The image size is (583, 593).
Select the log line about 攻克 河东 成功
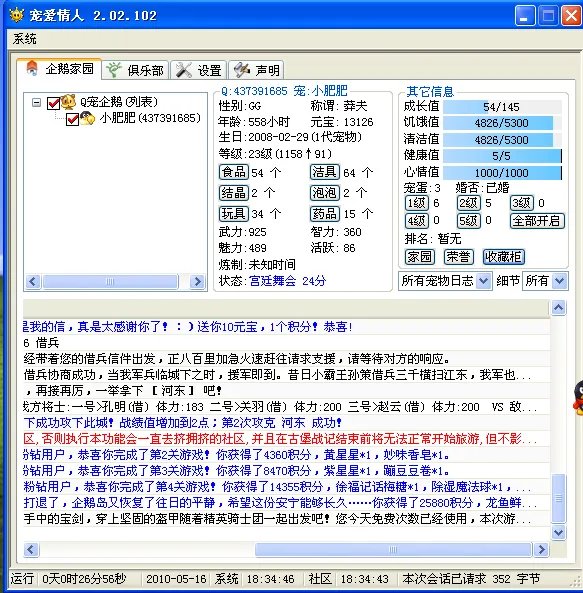tap(286, 423)
